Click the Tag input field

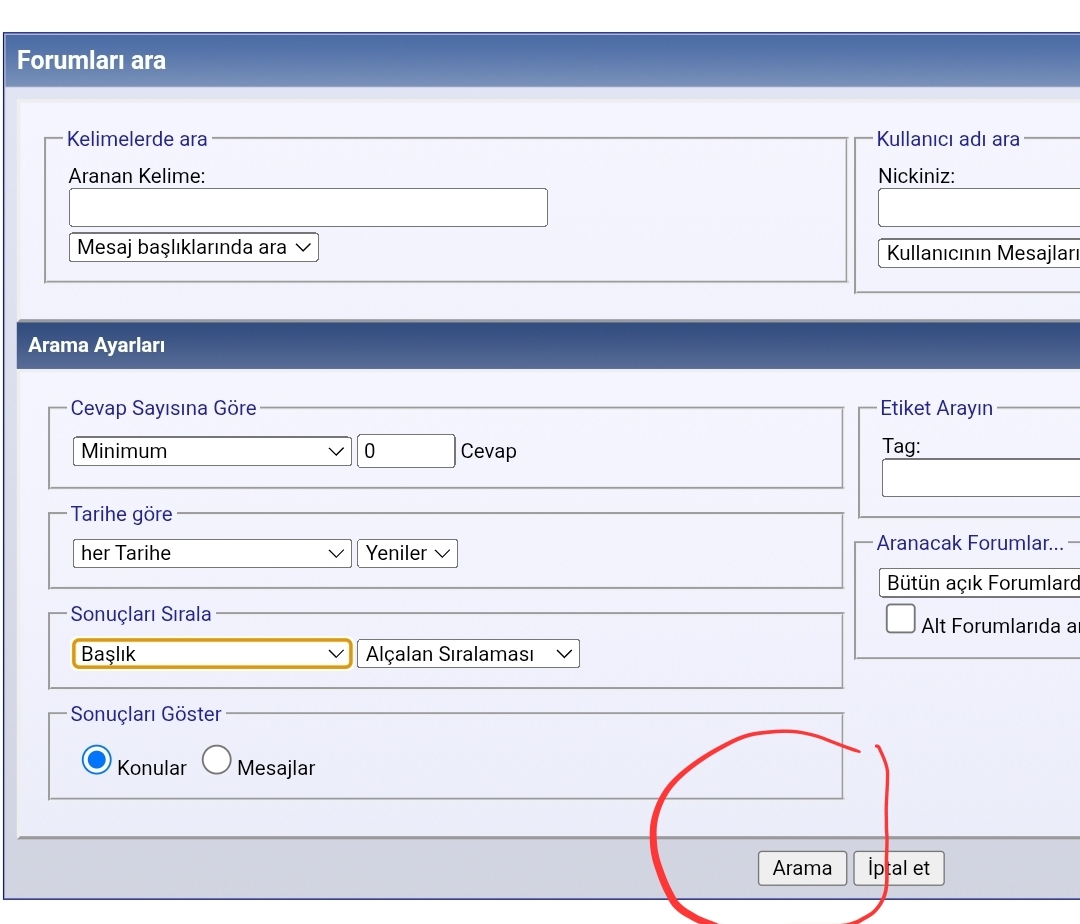[x=980, y=478]
